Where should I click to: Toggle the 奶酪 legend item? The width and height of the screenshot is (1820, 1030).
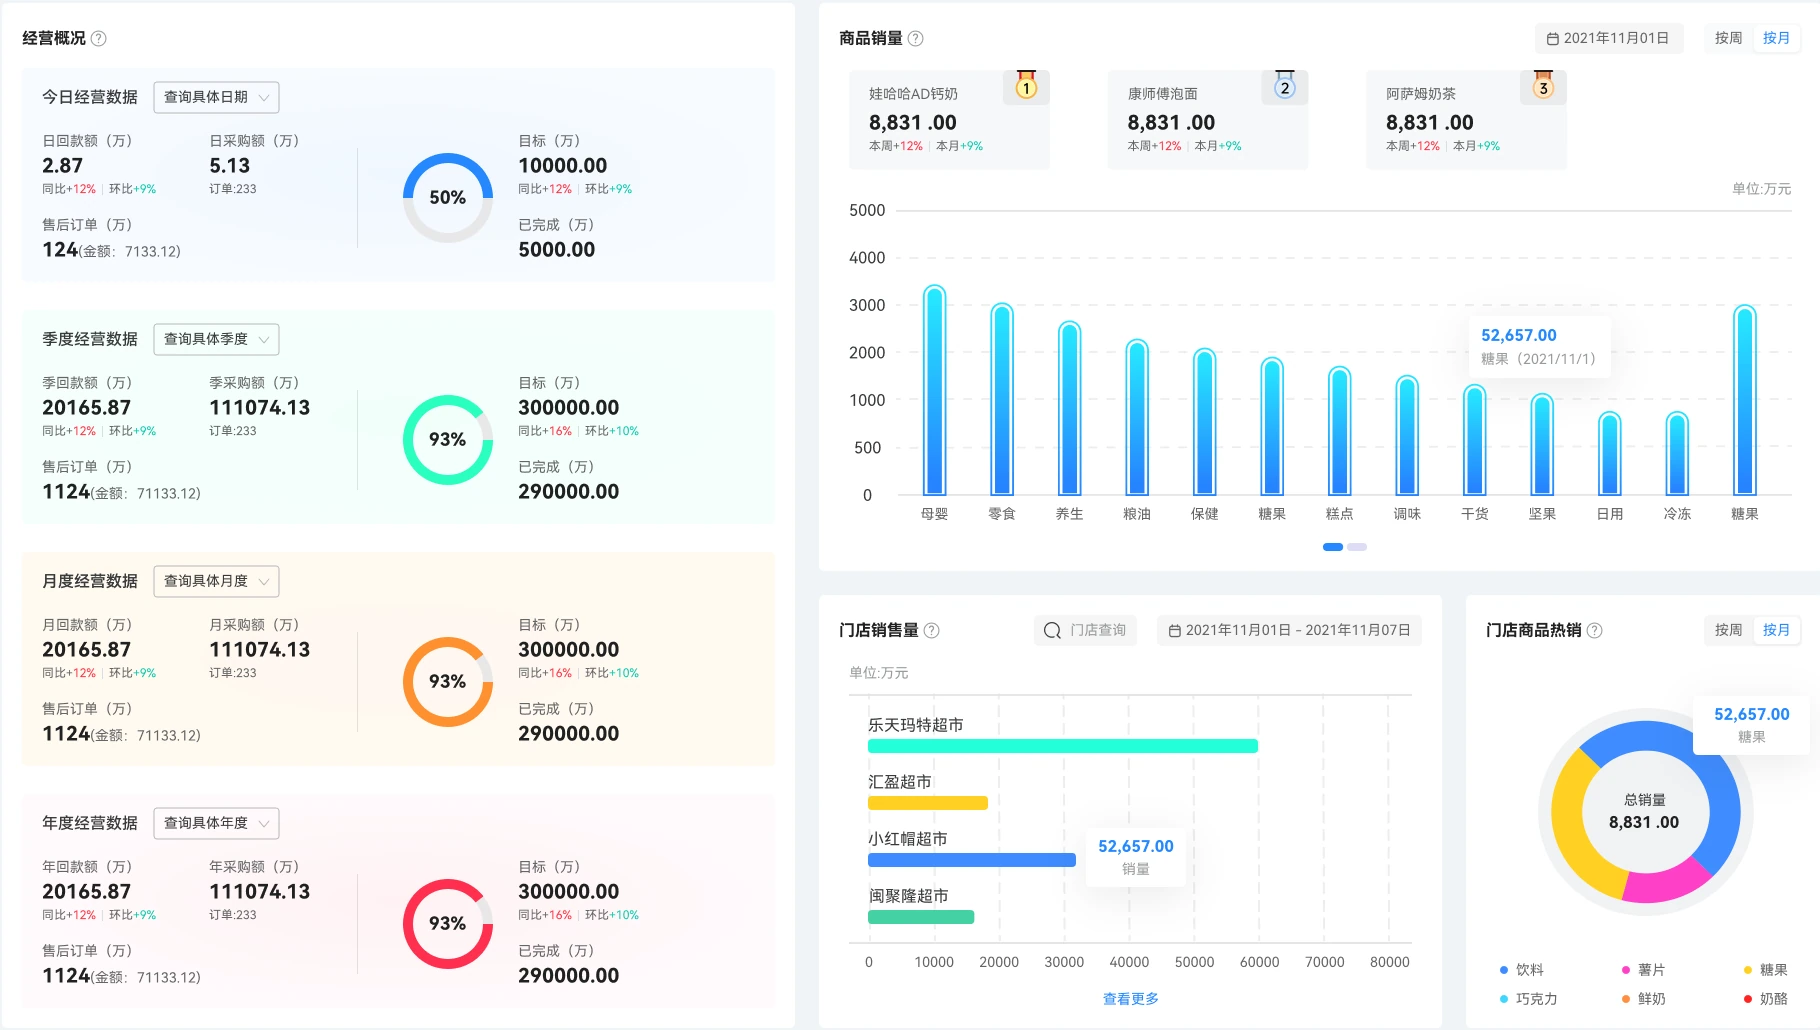[x=1765, y=999]
